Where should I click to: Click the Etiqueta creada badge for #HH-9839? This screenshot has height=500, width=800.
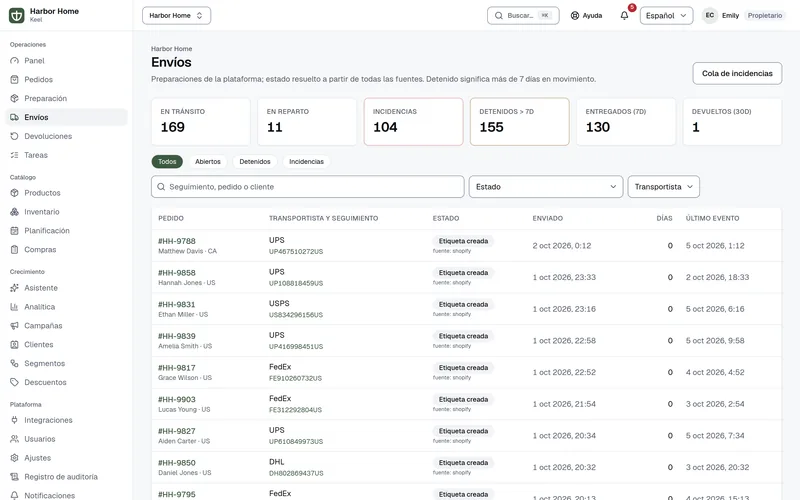click(x=463, y=336)
